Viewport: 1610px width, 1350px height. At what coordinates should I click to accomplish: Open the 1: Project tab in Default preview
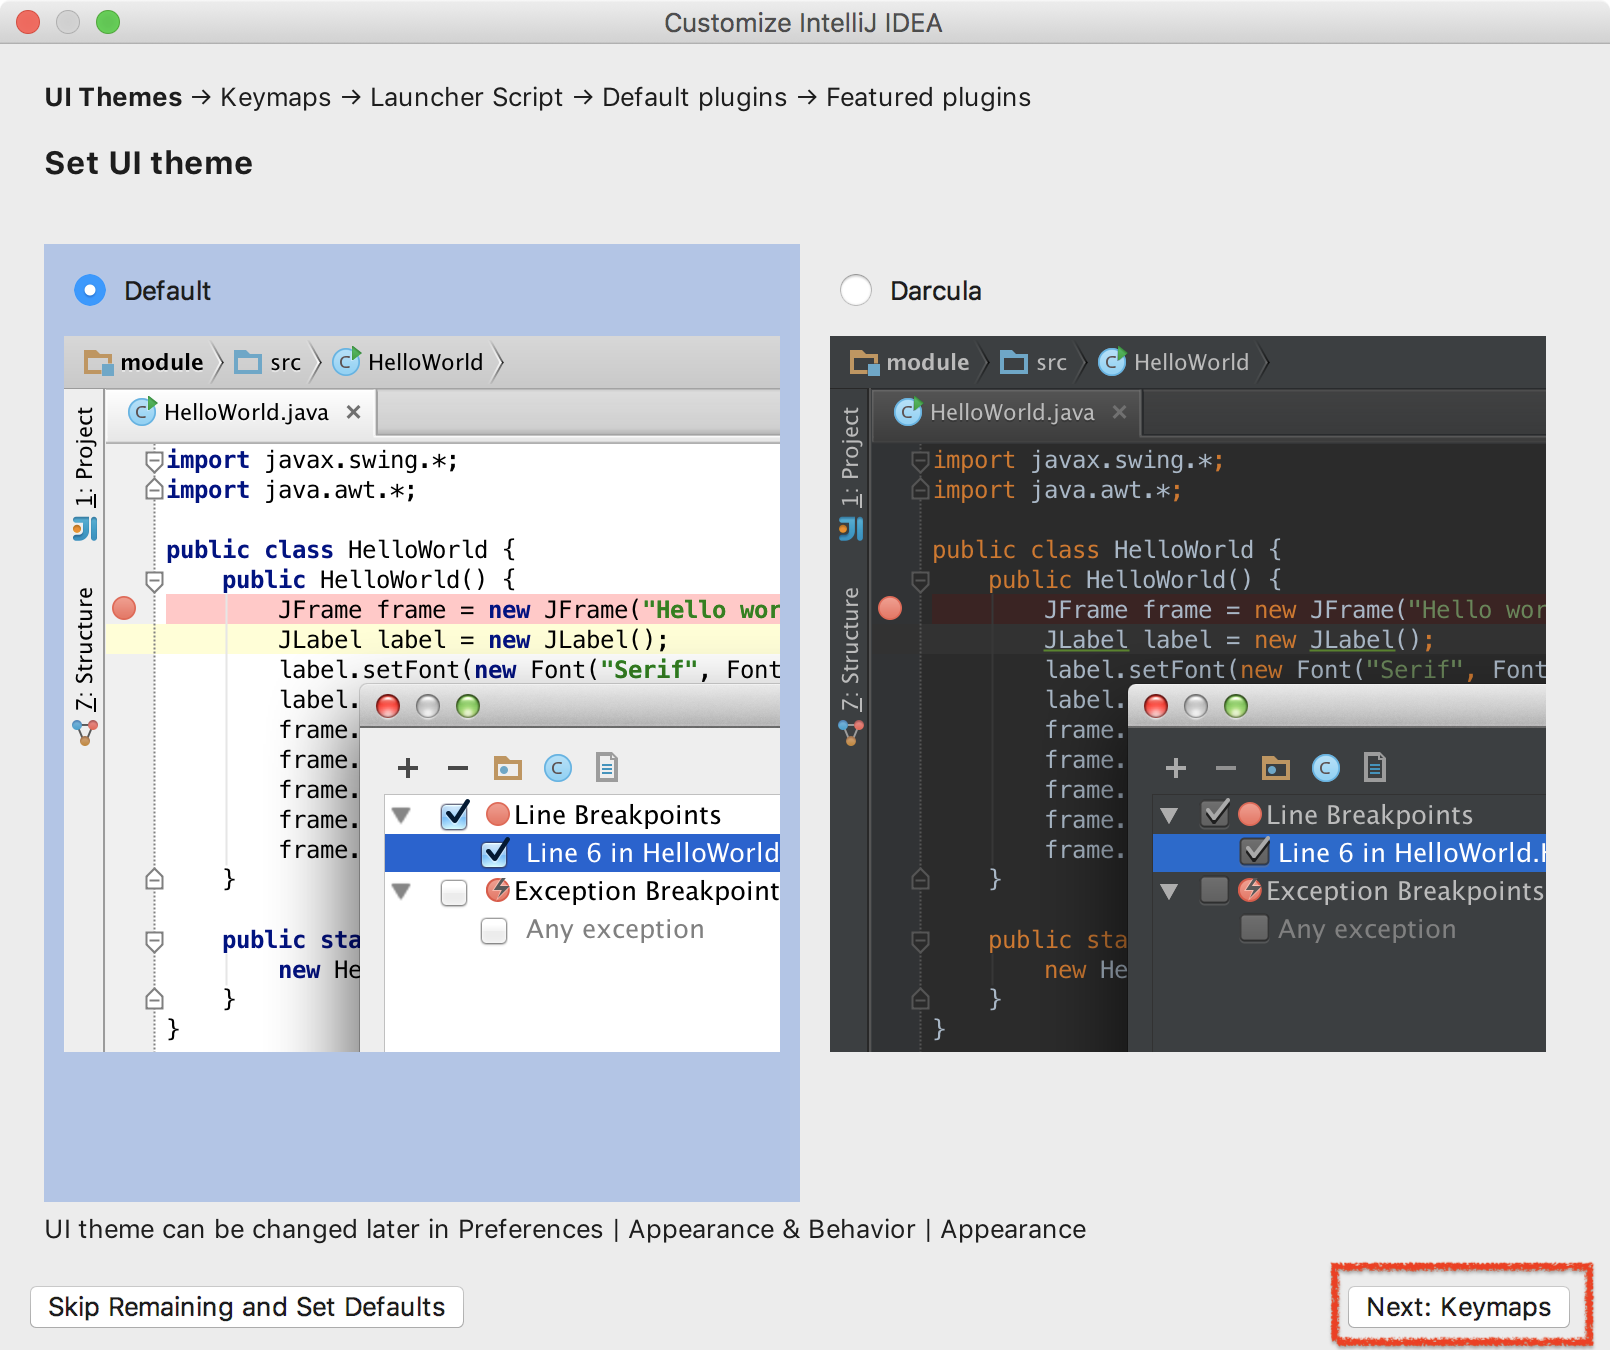85,473
